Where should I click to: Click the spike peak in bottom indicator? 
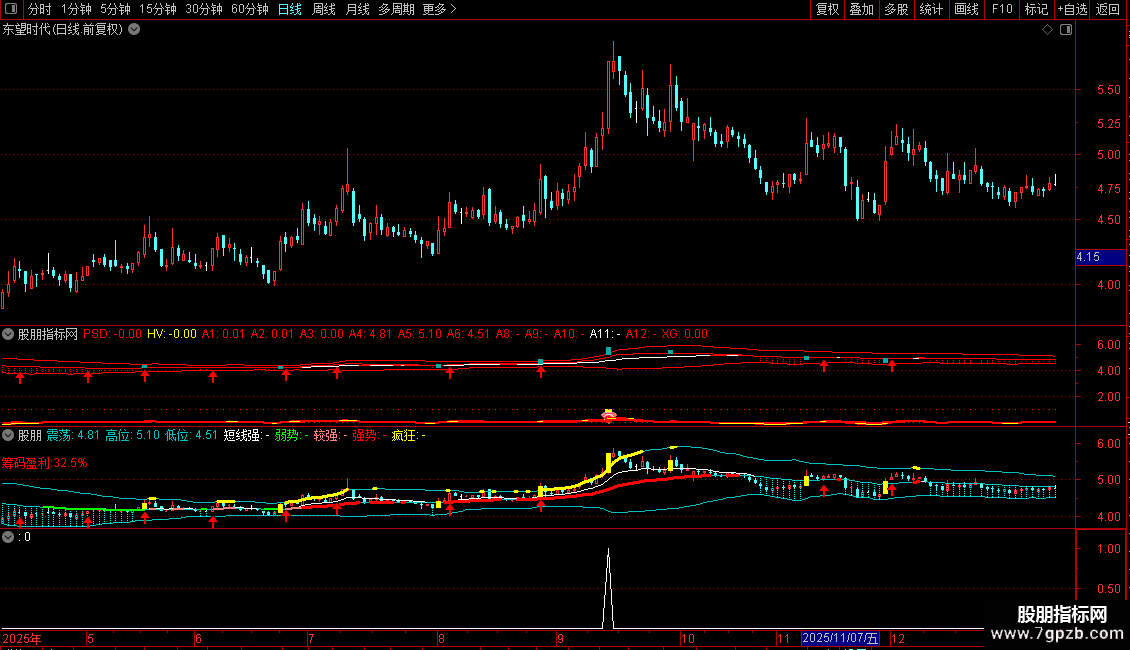[608, 551]
